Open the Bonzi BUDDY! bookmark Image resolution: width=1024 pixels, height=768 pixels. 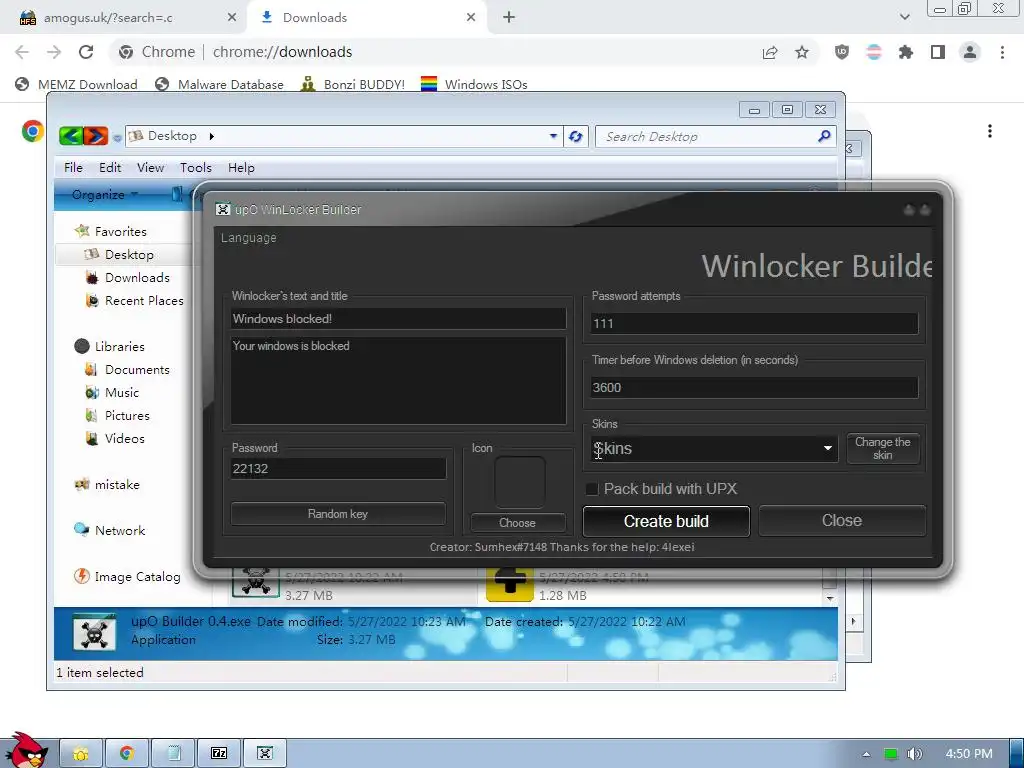(x=353, y=85)
